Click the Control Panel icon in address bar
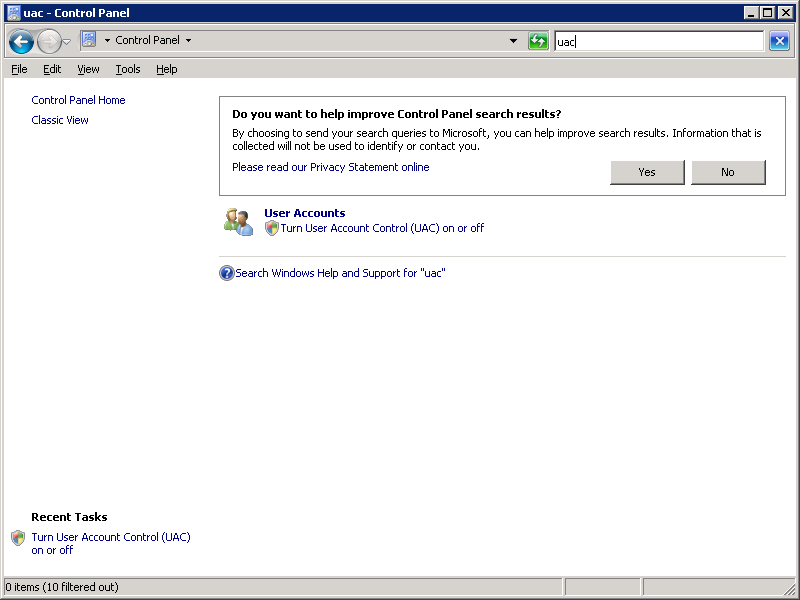The width and height of the screenshot is (800, 600). pos(88,40)
